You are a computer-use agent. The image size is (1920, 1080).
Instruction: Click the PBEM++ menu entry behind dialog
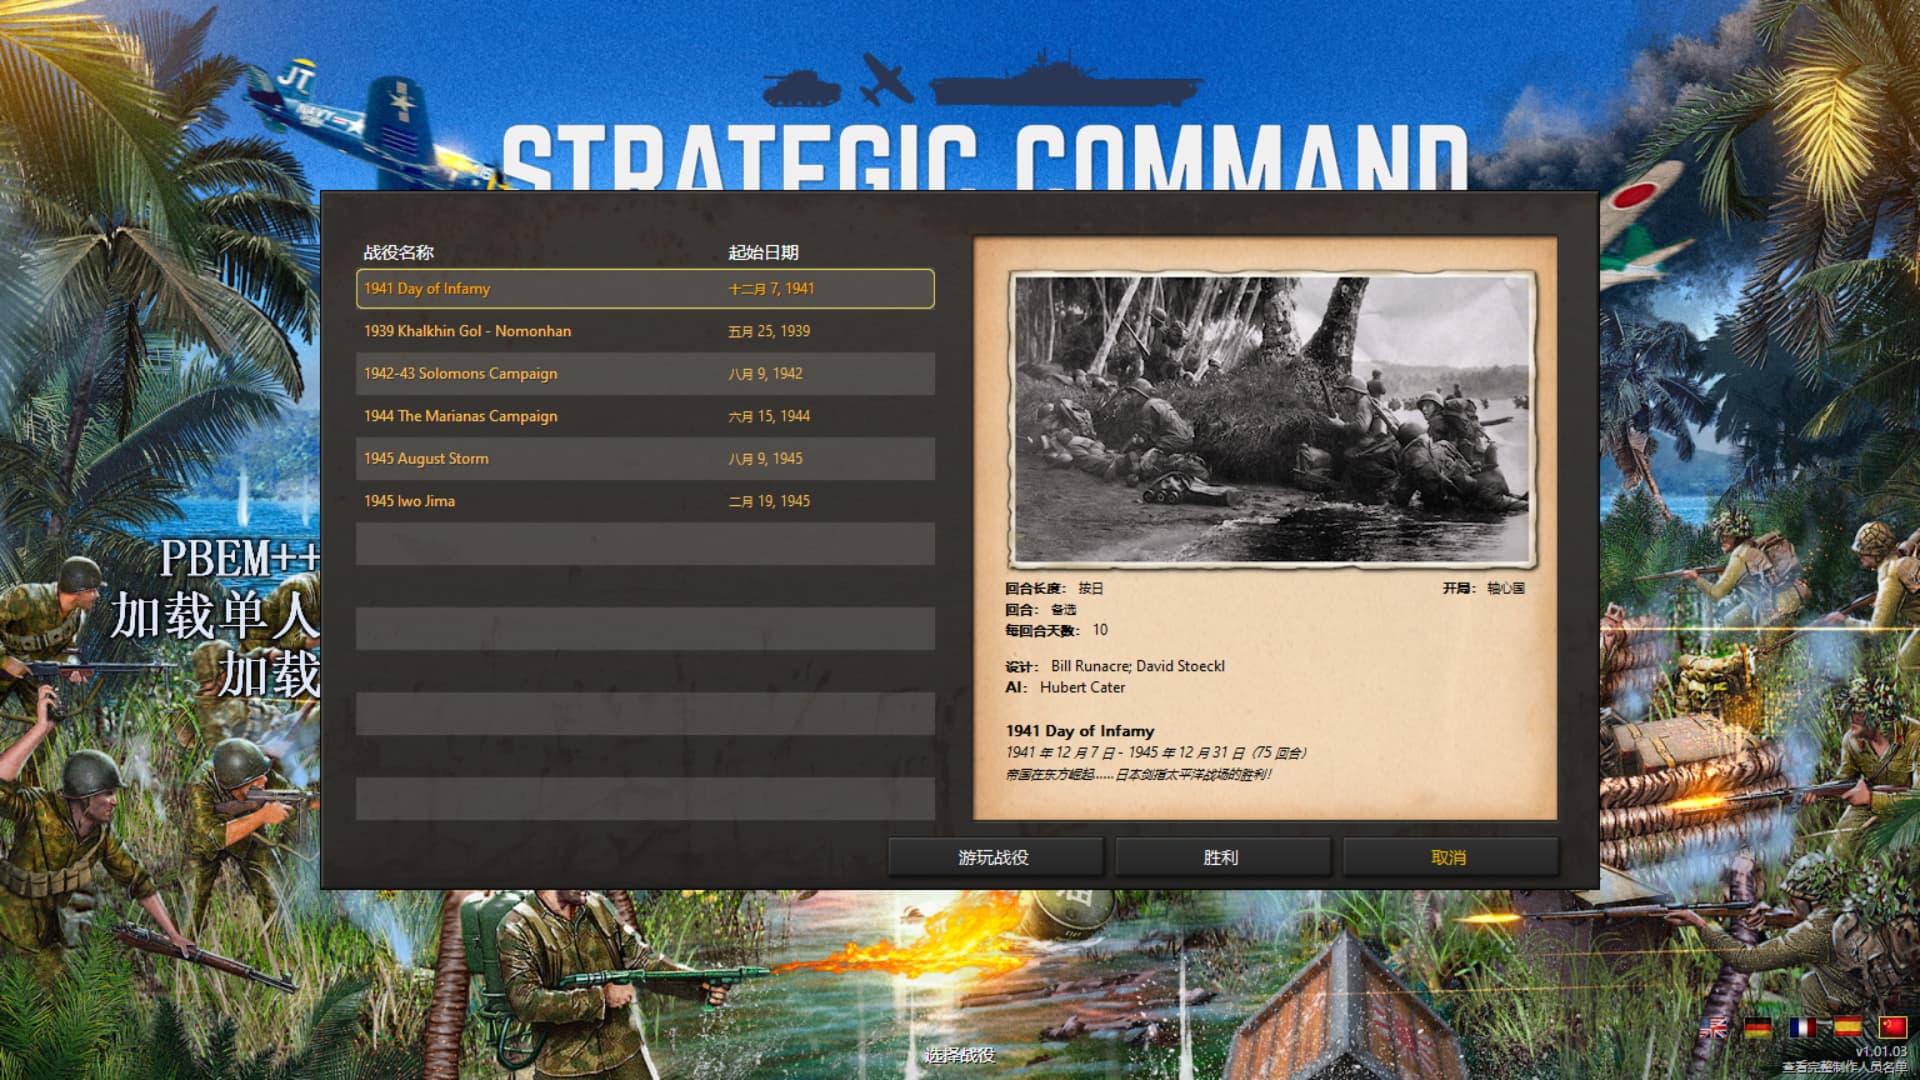240,558
